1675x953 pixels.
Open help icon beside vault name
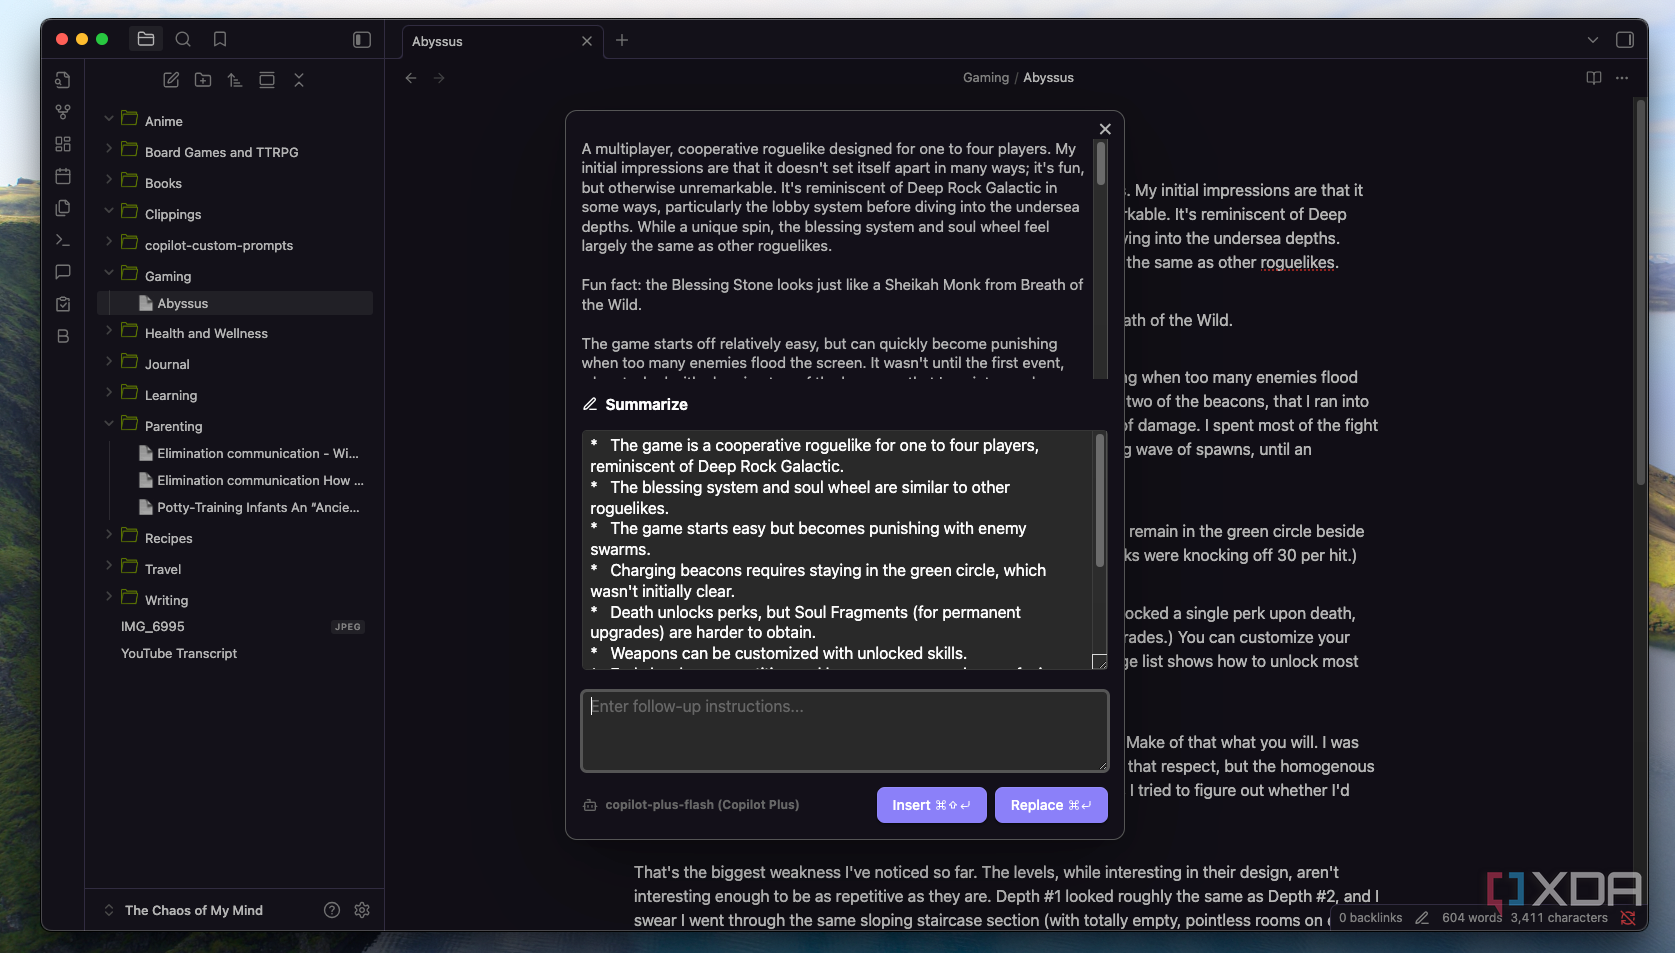tap(332, 910)
